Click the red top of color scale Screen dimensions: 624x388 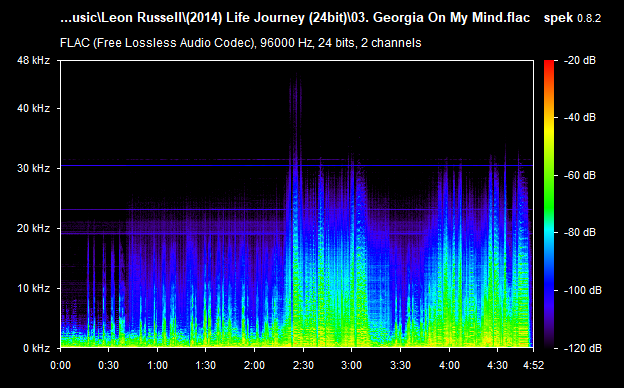coord(549,64)
